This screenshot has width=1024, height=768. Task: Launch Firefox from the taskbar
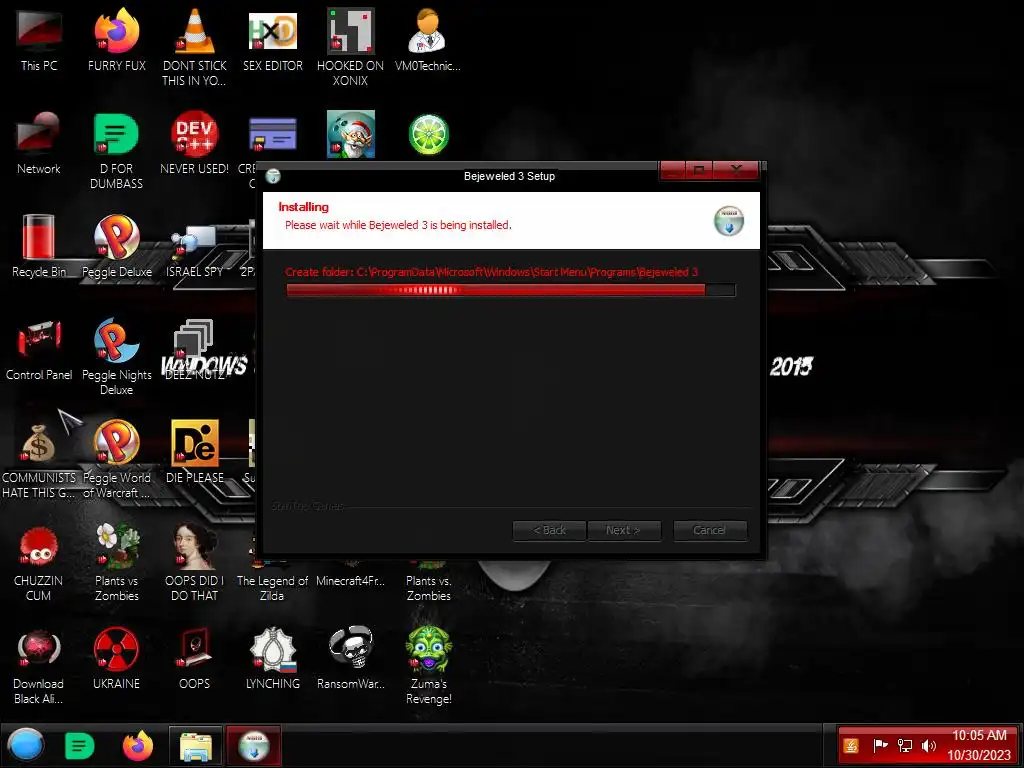[137, 746]
